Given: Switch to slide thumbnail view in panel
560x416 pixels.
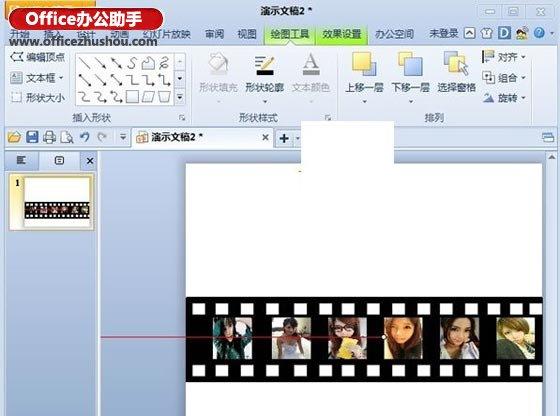Looking at the screenshot, I should pyautogui.click(x=59, y=160).
